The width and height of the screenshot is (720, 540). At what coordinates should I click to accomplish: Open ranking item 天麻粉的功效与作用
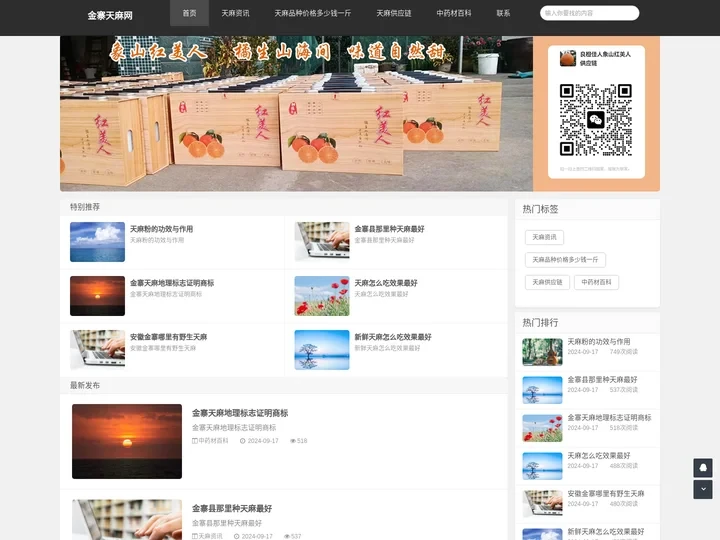click(599, 342)
